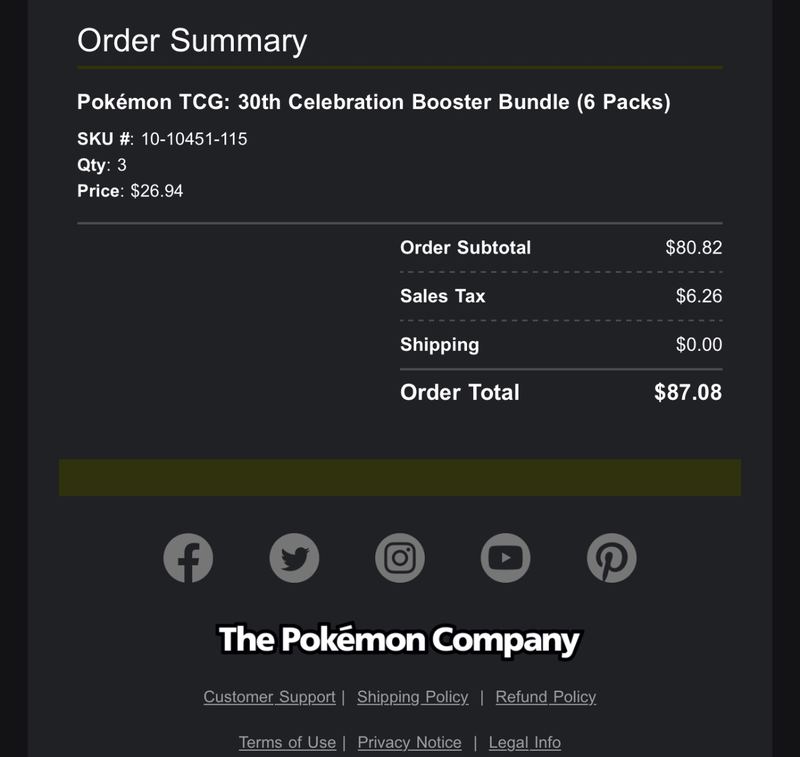The width and height of the screenshot is (800, 757).
Task: Click the Shipping cost $0.00
Action: pos(699,344)
